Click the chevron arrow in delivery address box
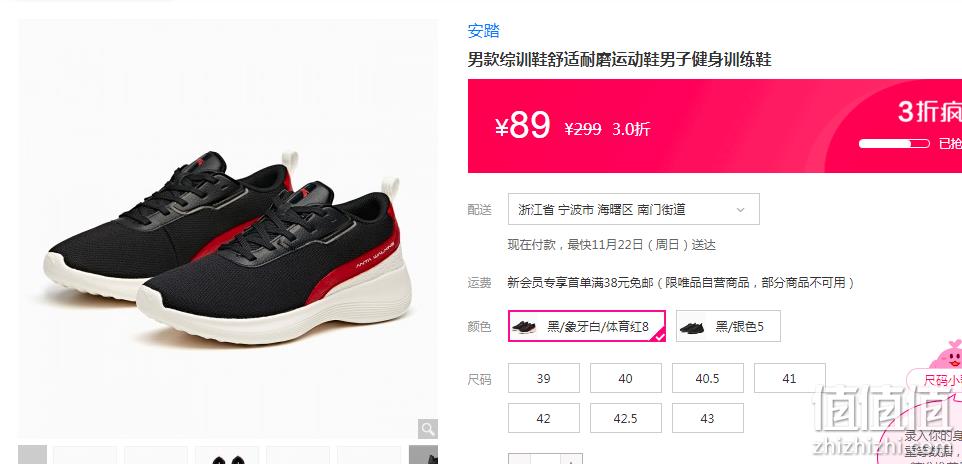This screenshot has width=962, height=464. (741, 210)
